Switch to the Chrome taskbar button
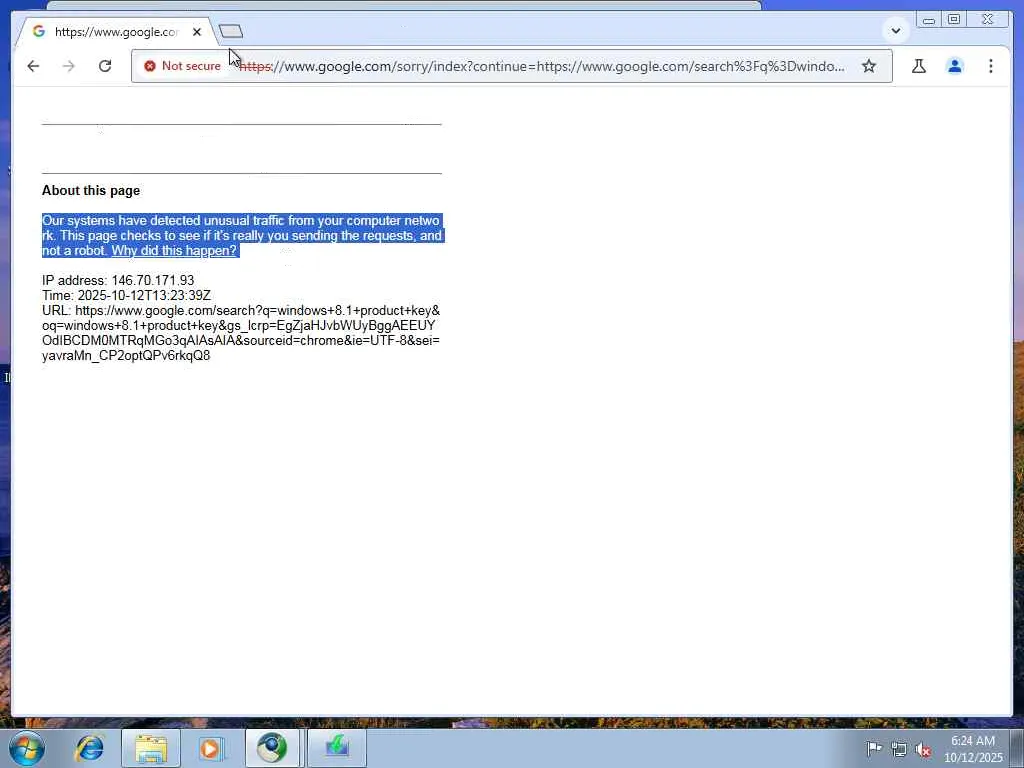 (x=272, y=748)
